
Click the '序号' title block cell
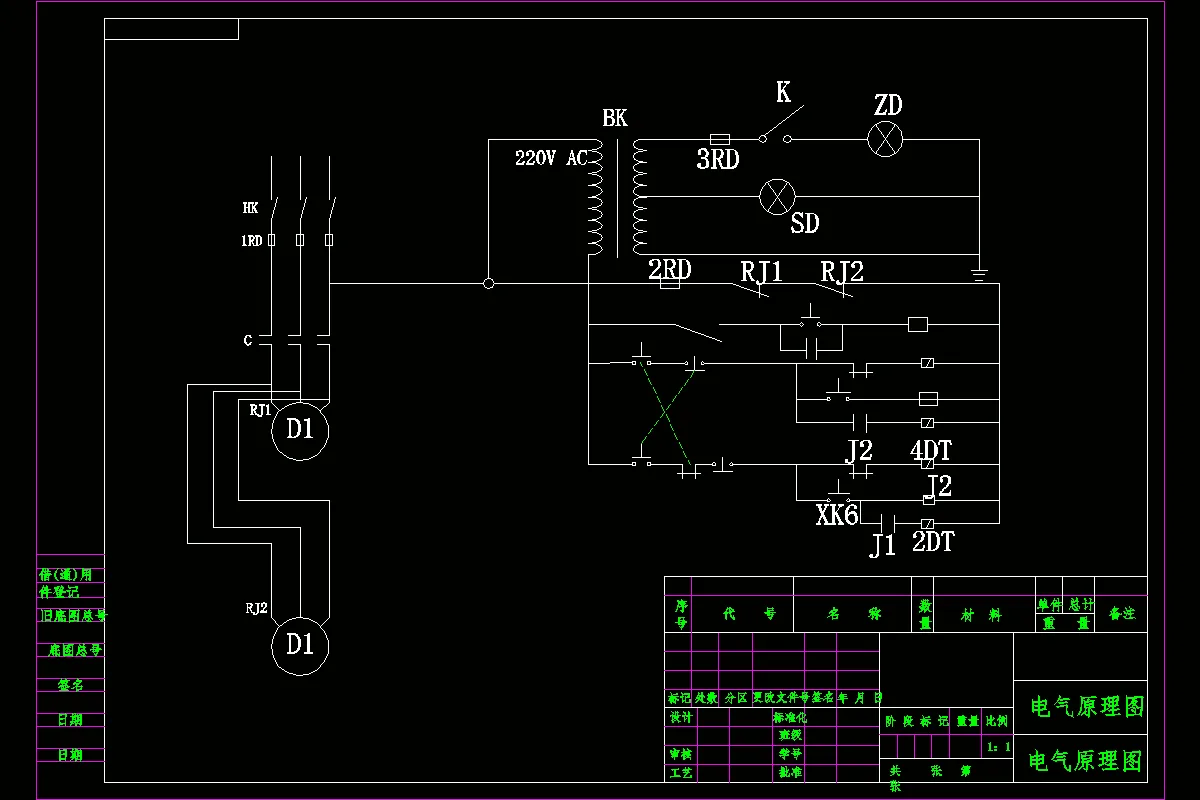pos(681,614)
